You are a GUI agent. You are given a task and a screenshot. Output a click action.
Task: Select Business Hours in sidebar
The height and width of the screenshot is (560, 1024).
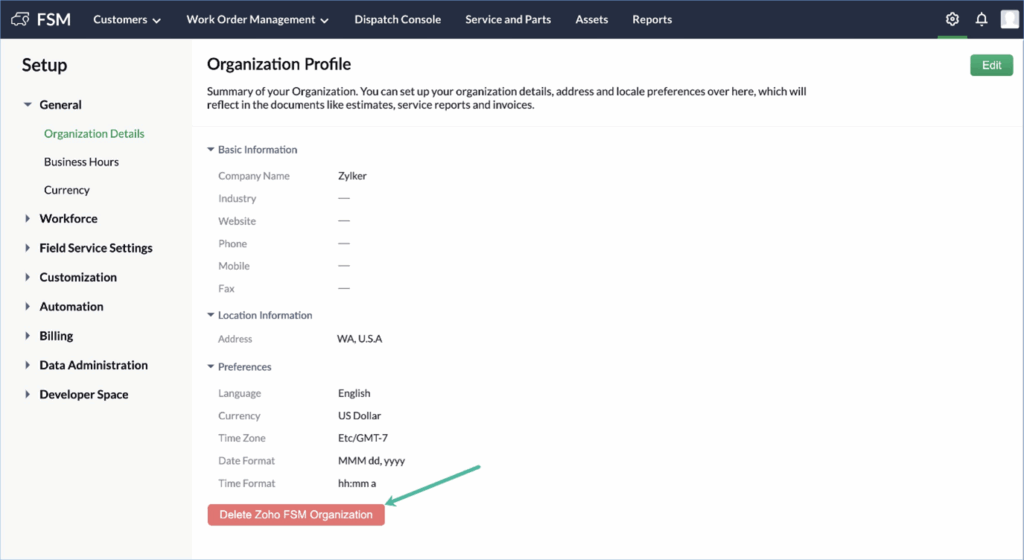(81, 162)
